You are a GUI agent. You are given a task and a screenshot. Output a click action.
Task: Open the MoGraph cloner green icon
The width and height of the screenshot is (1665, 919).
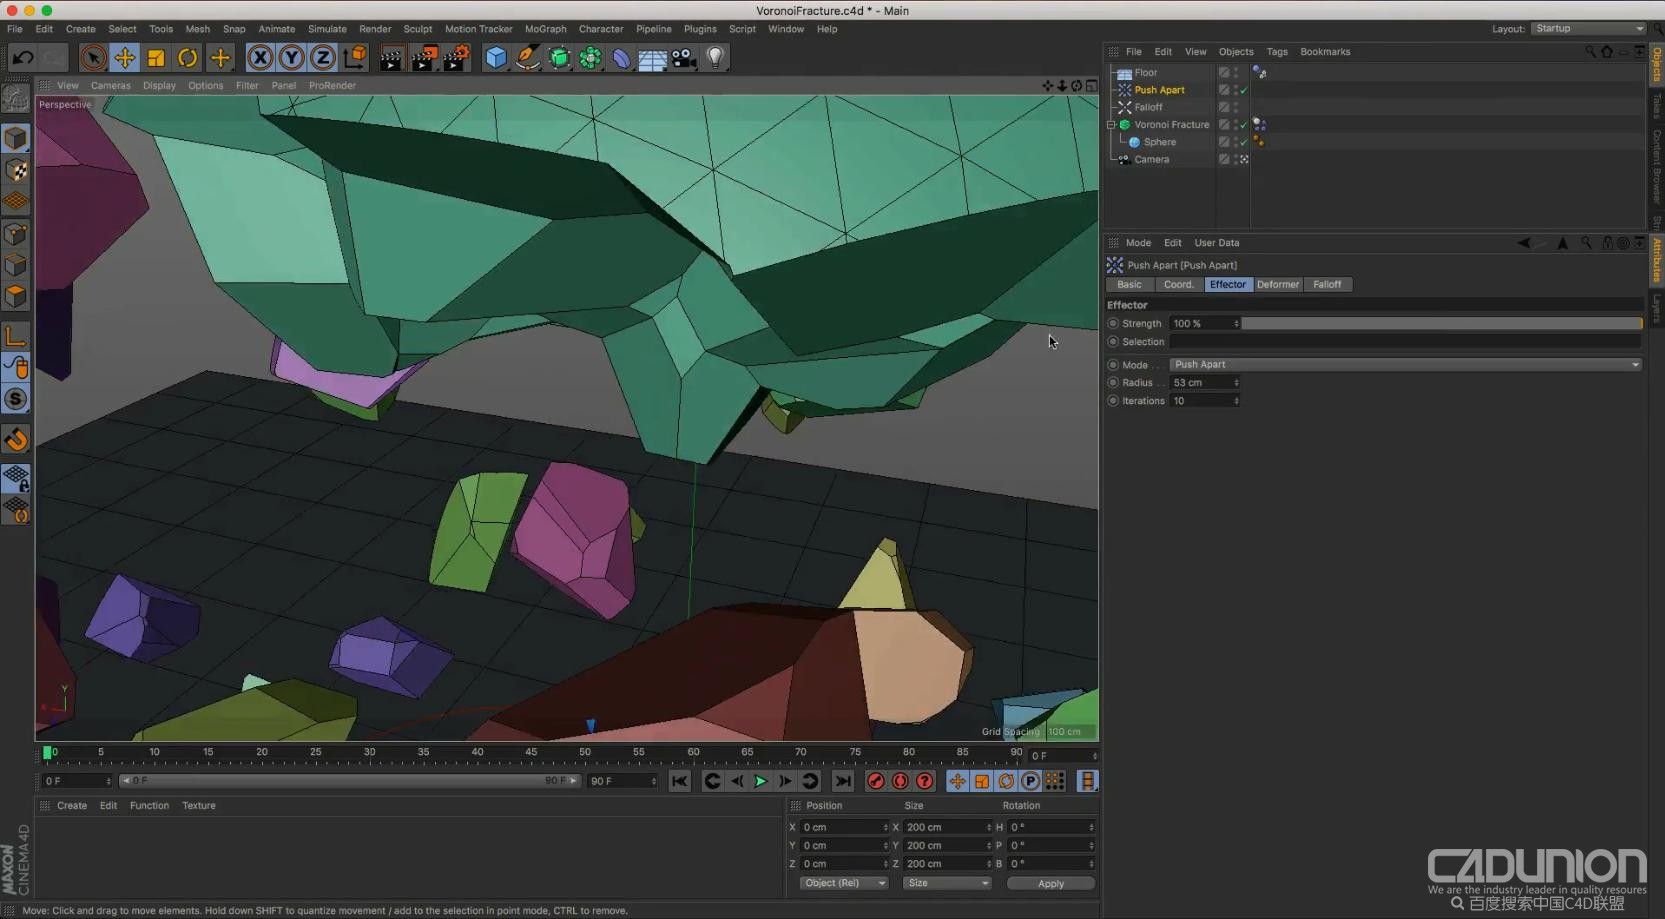591,58
